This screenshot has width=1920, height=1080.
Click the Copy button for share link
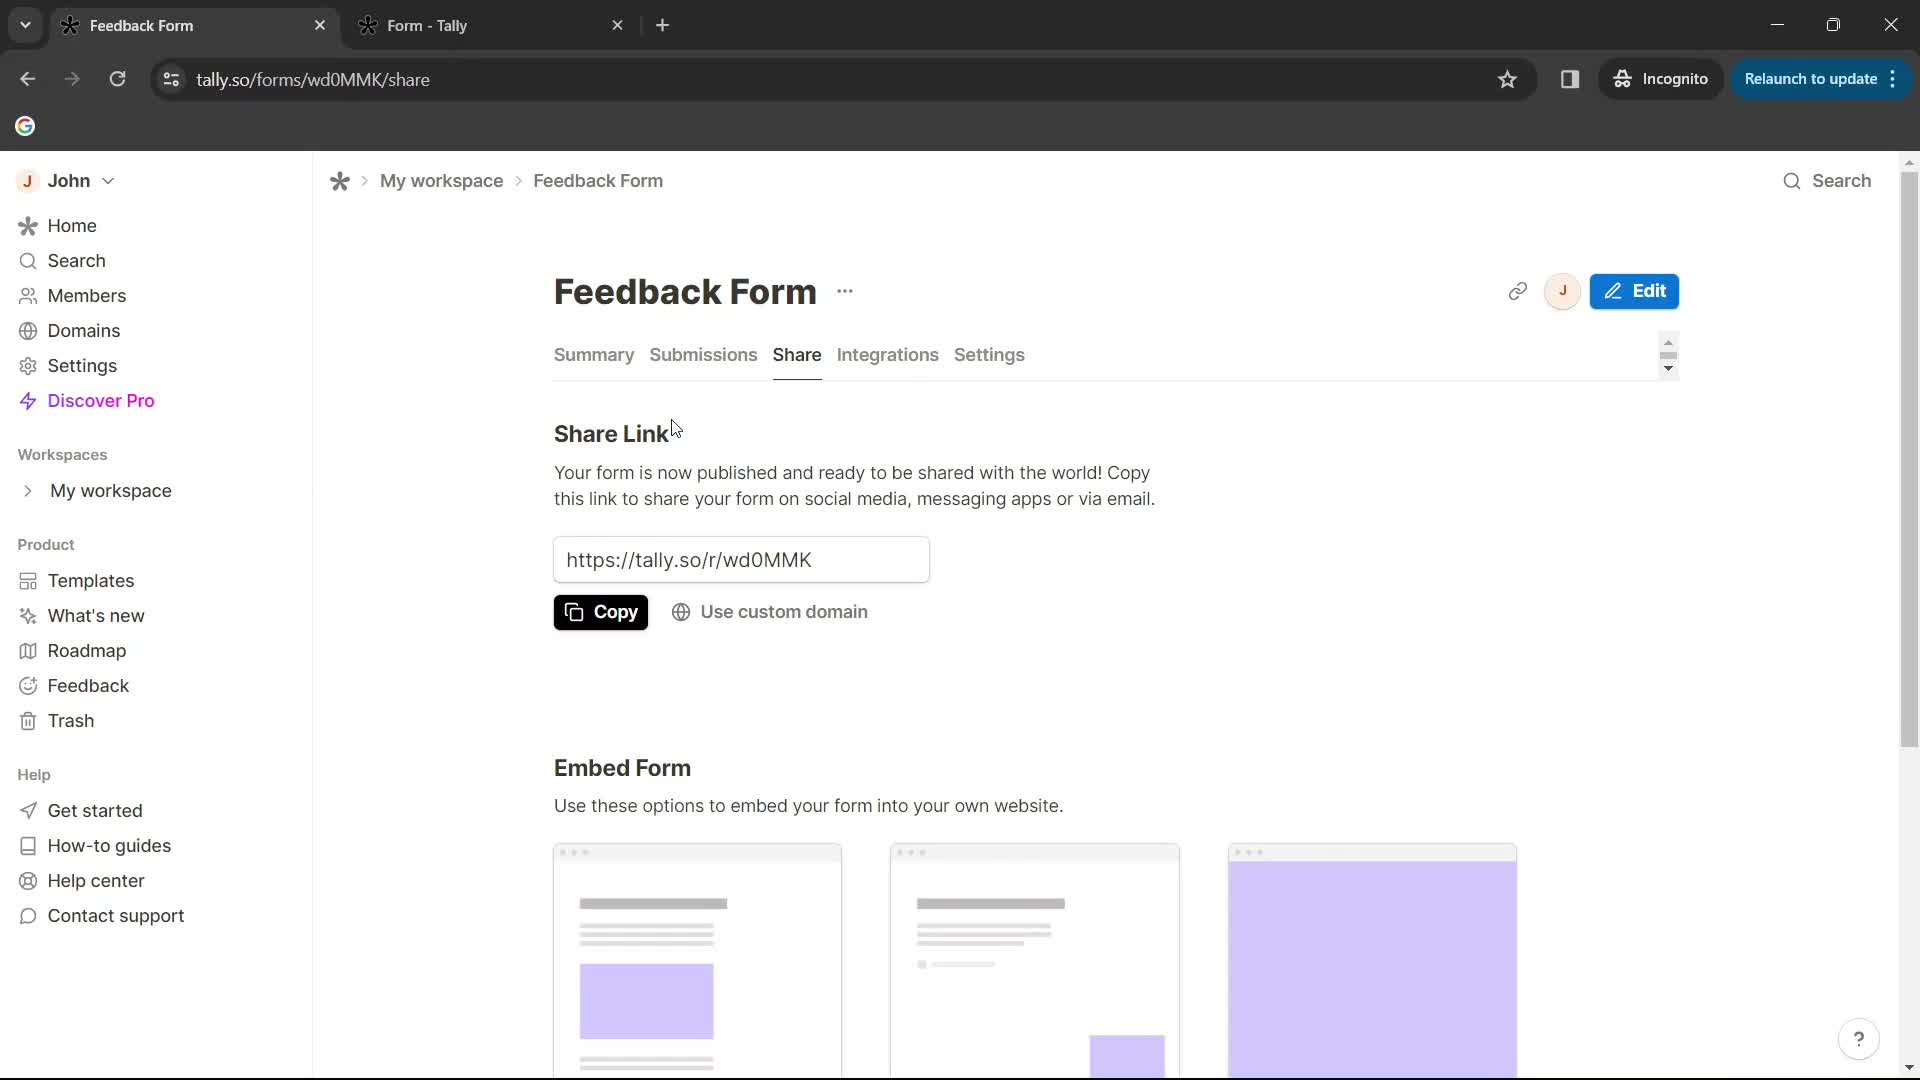[601, 611]
